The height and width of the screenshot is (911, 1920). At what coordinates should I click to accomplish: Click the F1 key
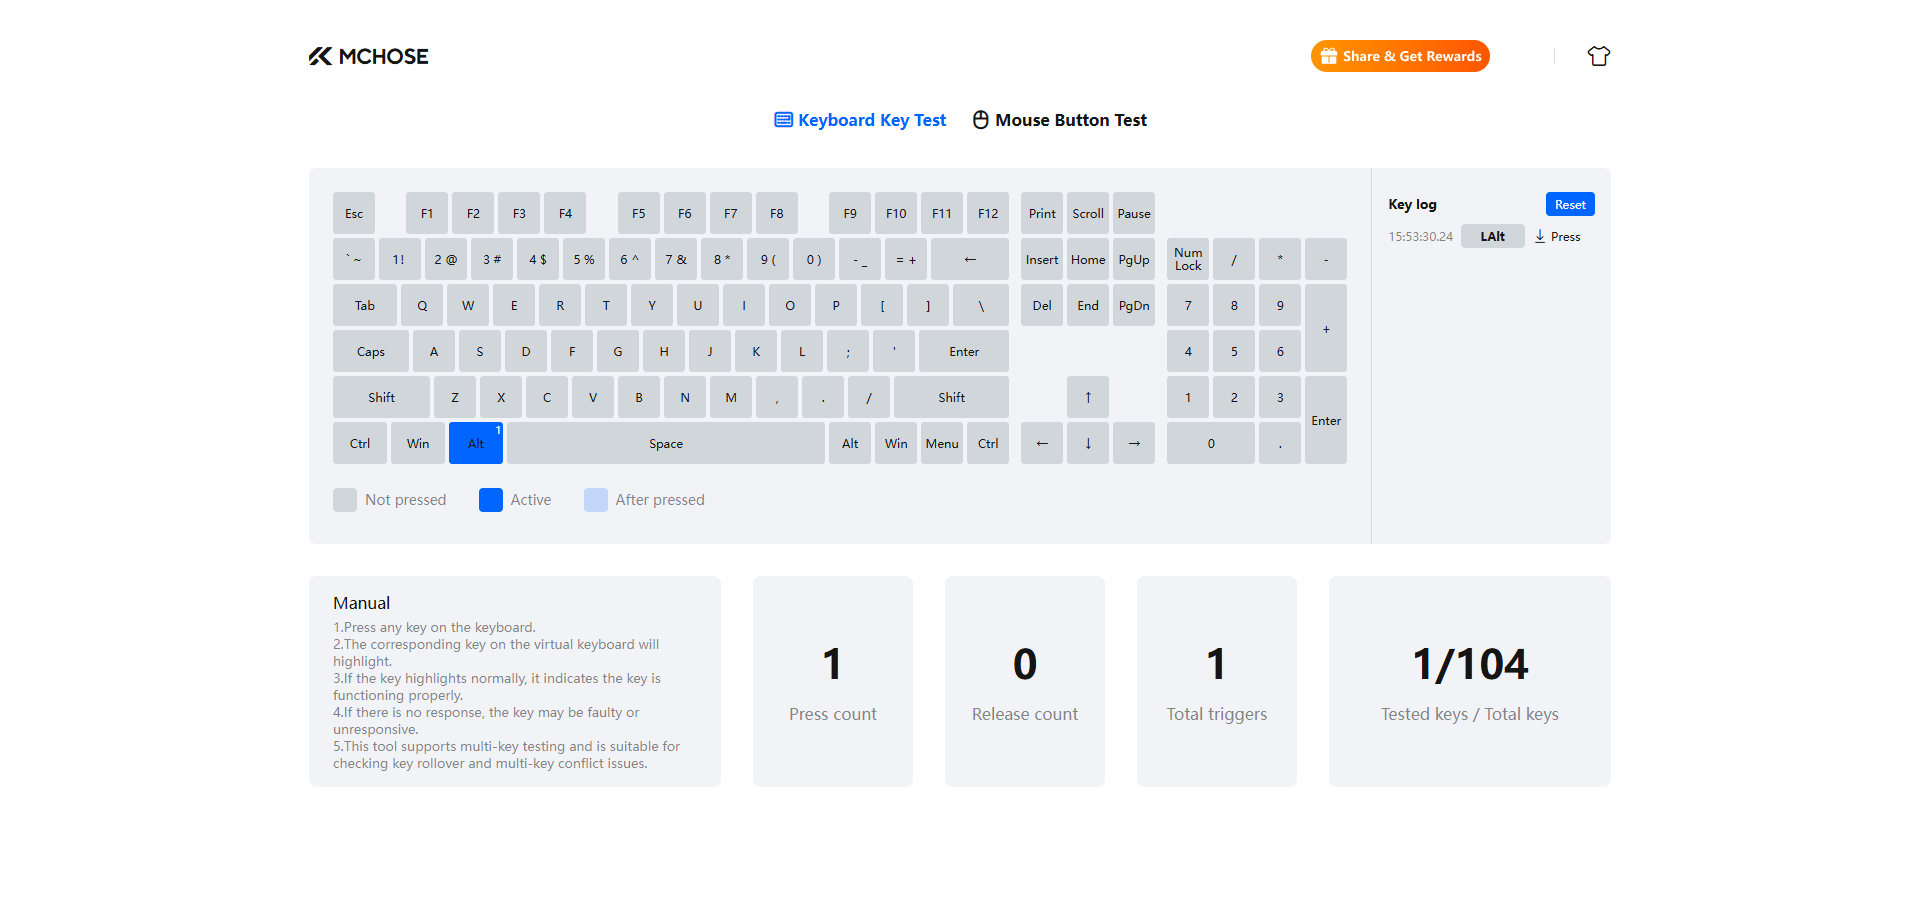pyautogui.click(x=427, y=213)
